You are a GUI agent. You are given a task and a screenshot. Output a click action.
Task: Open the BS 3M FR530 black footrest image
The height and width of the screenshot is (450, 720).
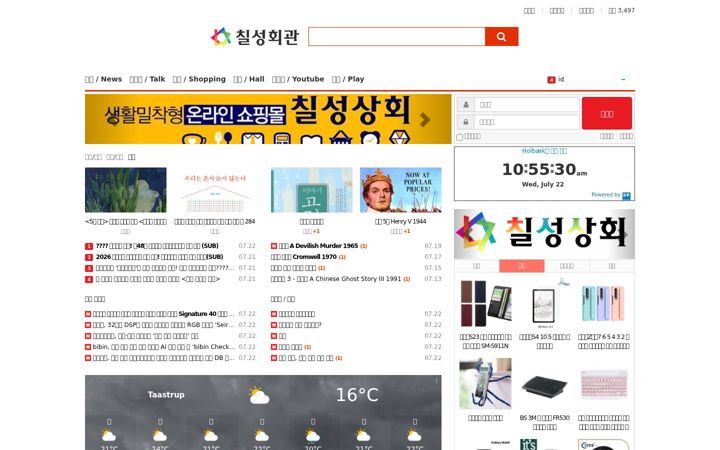pos(545,384)
